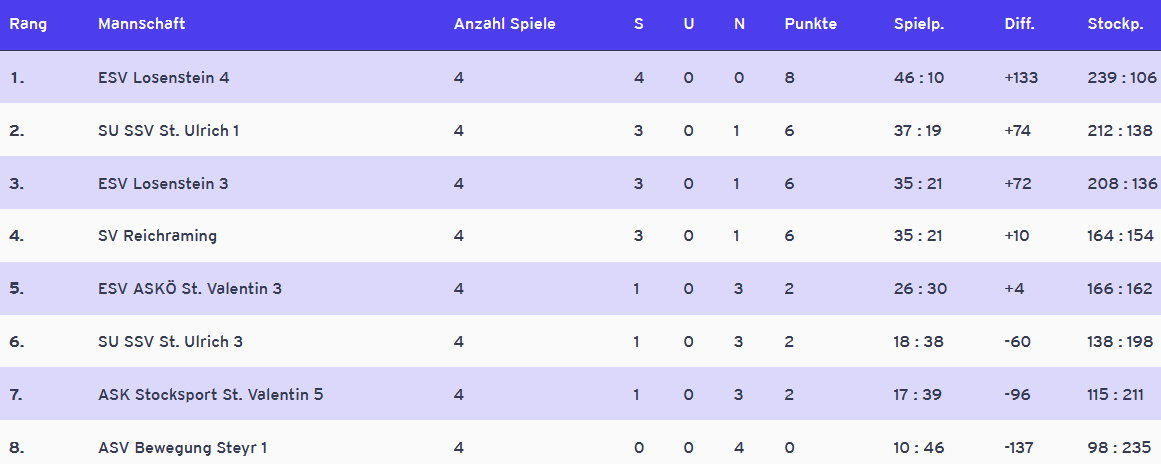The width and height of the screenshot is (1161, 464).
Task: Click the +133 difference value
Action: pyautogui.click(x=1022, y=77)
